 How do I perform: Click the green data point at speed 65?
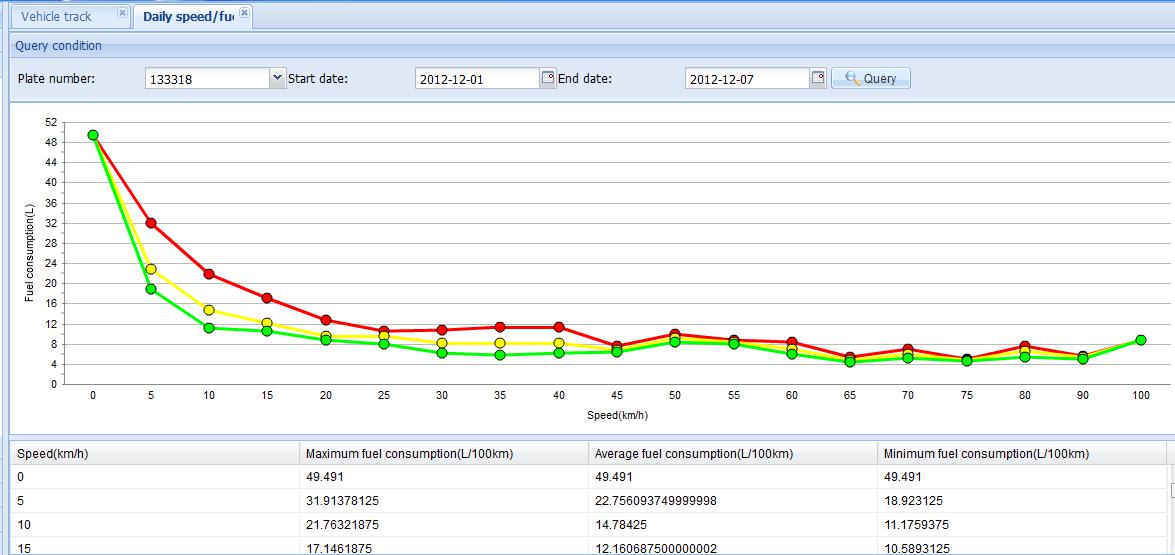click(850, 362)
